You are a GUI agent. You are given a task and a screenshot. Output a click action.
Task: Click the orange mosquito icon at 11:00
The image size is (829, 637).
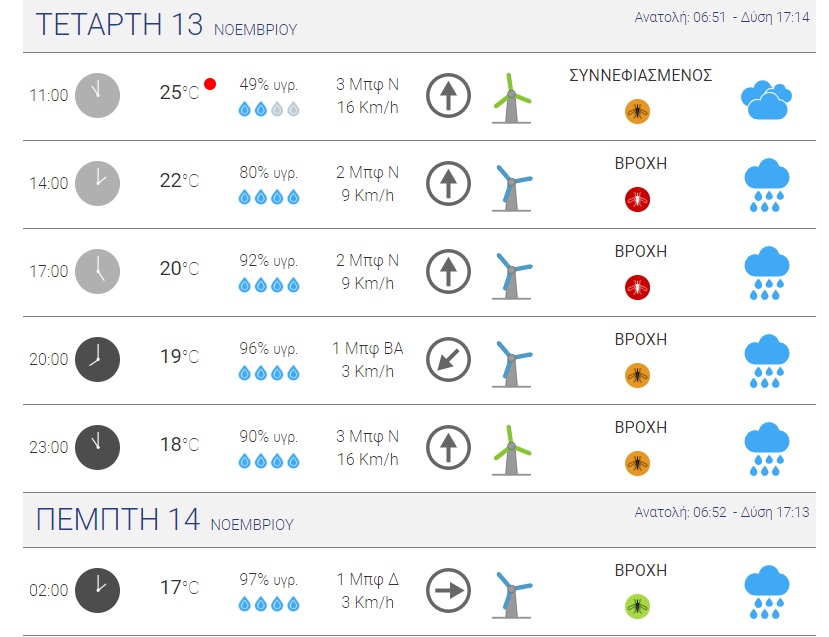[x=638, y=111]
